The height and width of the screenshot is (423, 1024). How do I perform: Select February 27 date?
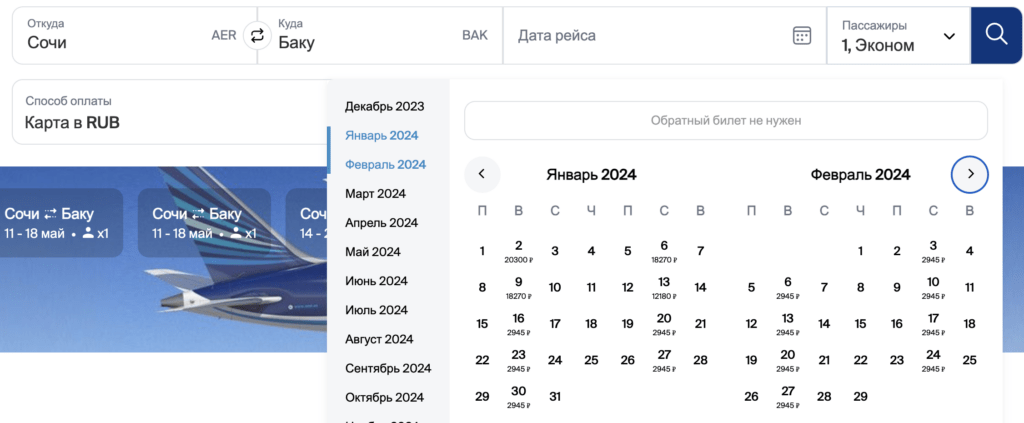pos(788,396)
